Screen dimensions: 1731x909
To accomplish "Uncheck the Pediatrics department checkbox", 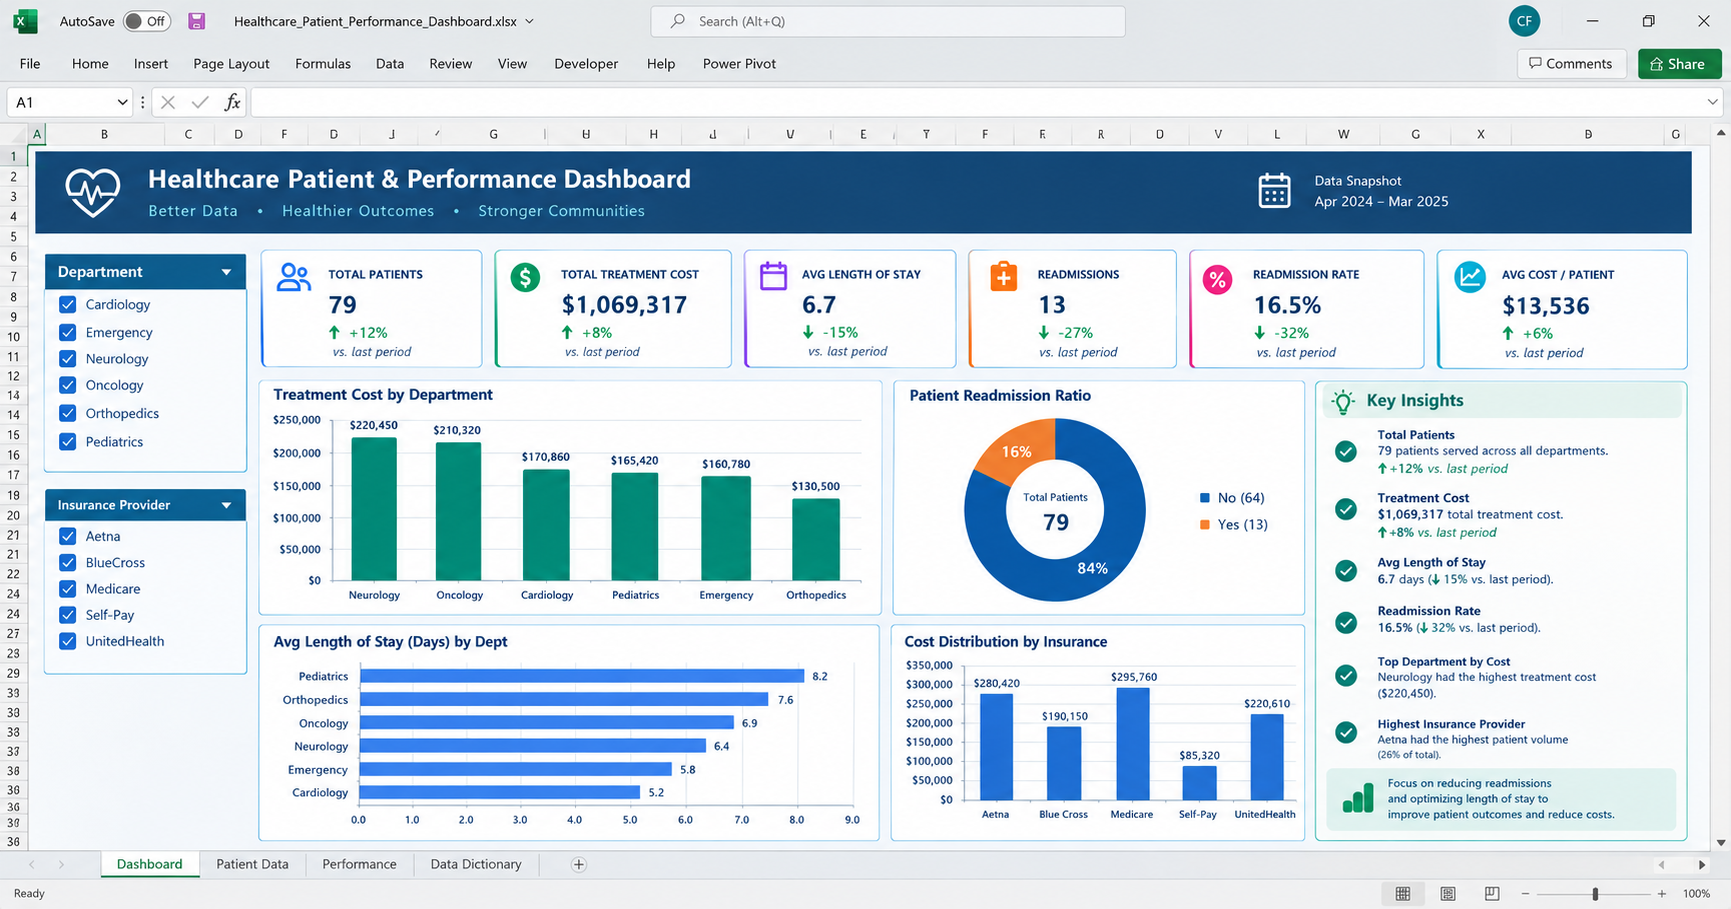I will click(x=68, y=441).
